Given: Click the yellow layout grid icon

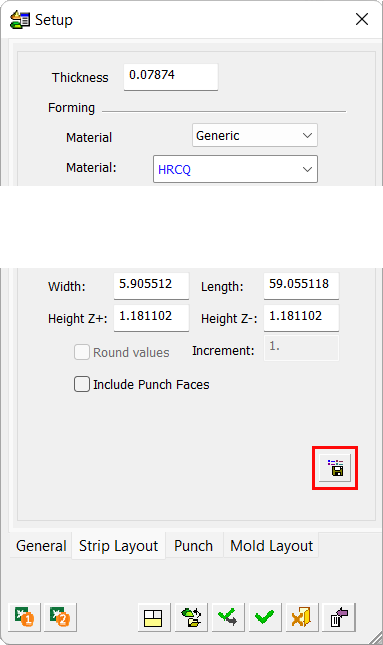Looking at the screenshot, I should pyautogui.click(x=153, y=617).
